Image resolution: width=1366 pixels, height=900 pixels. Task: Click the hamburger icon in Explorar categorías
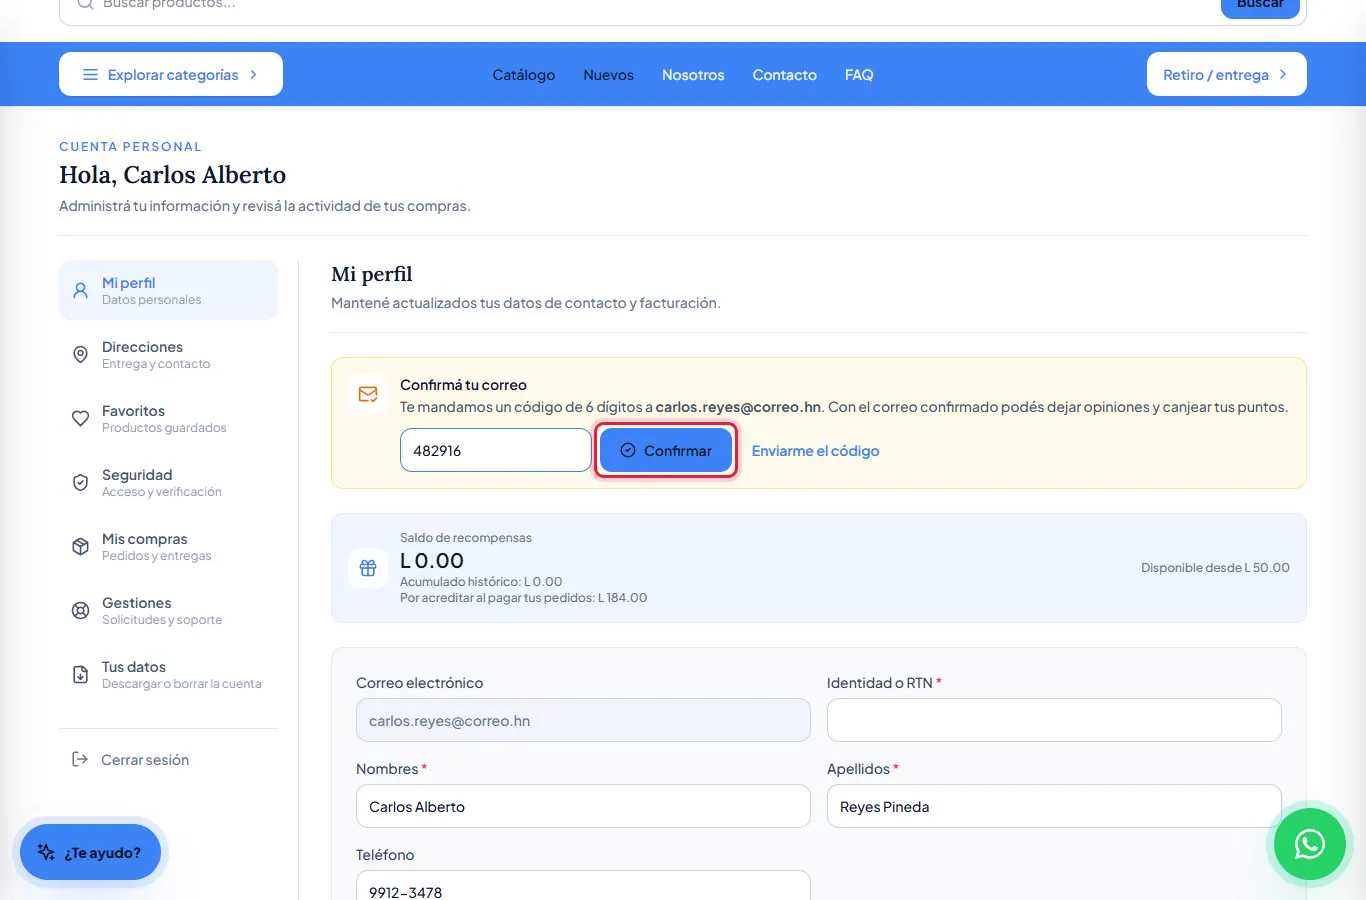coord(90,75)
